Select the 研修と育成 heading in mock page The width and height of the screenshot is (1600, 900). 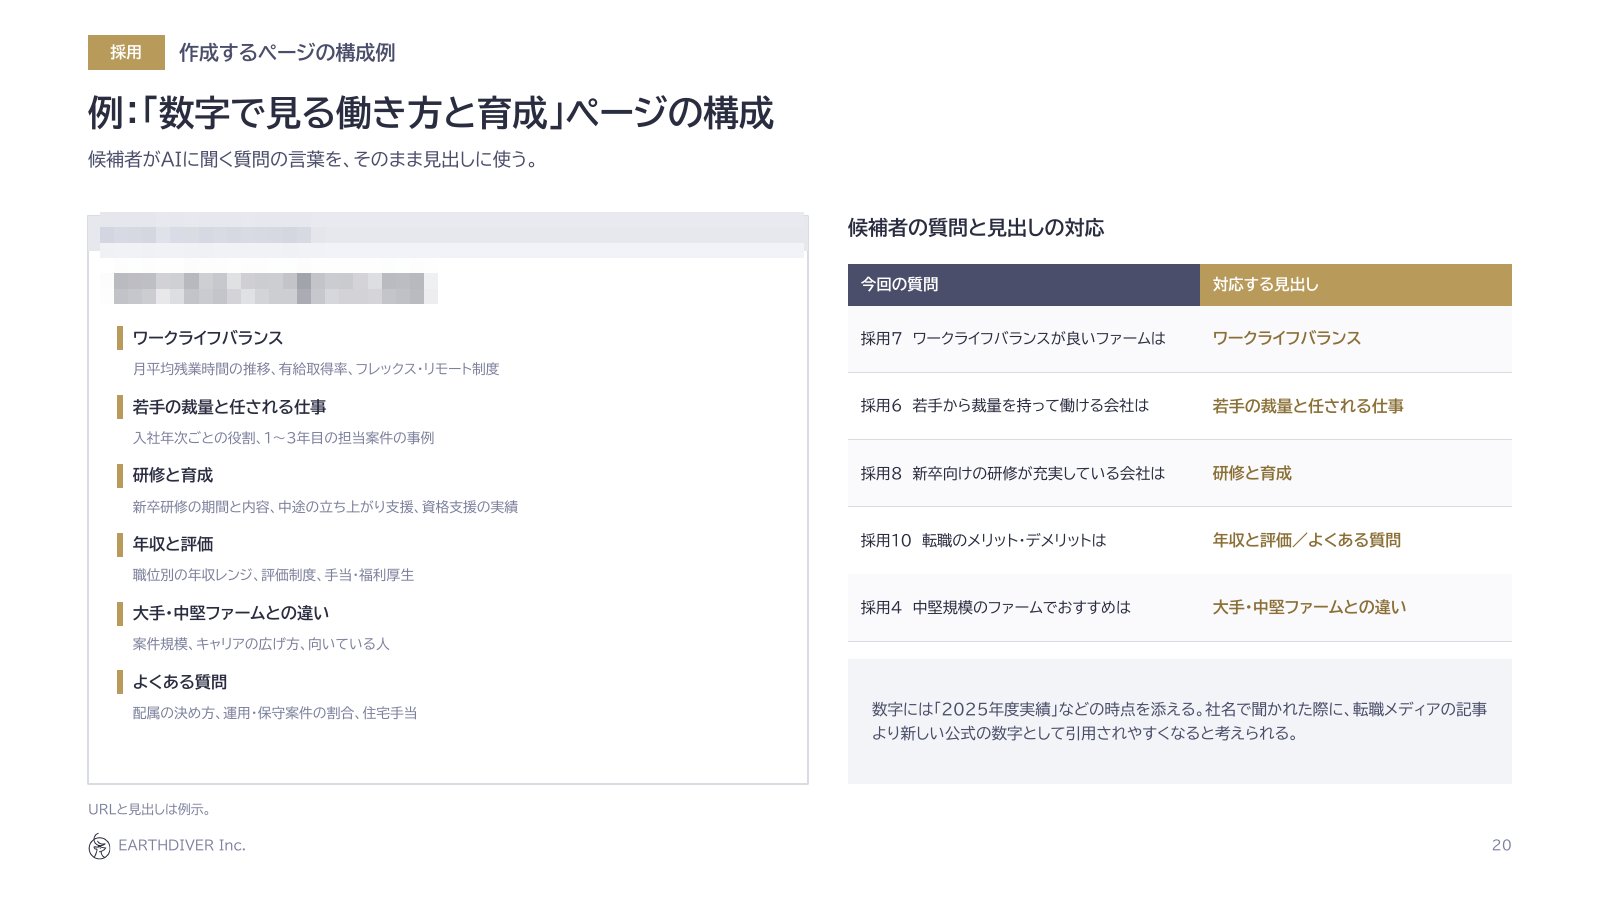[x=173, y=475]
